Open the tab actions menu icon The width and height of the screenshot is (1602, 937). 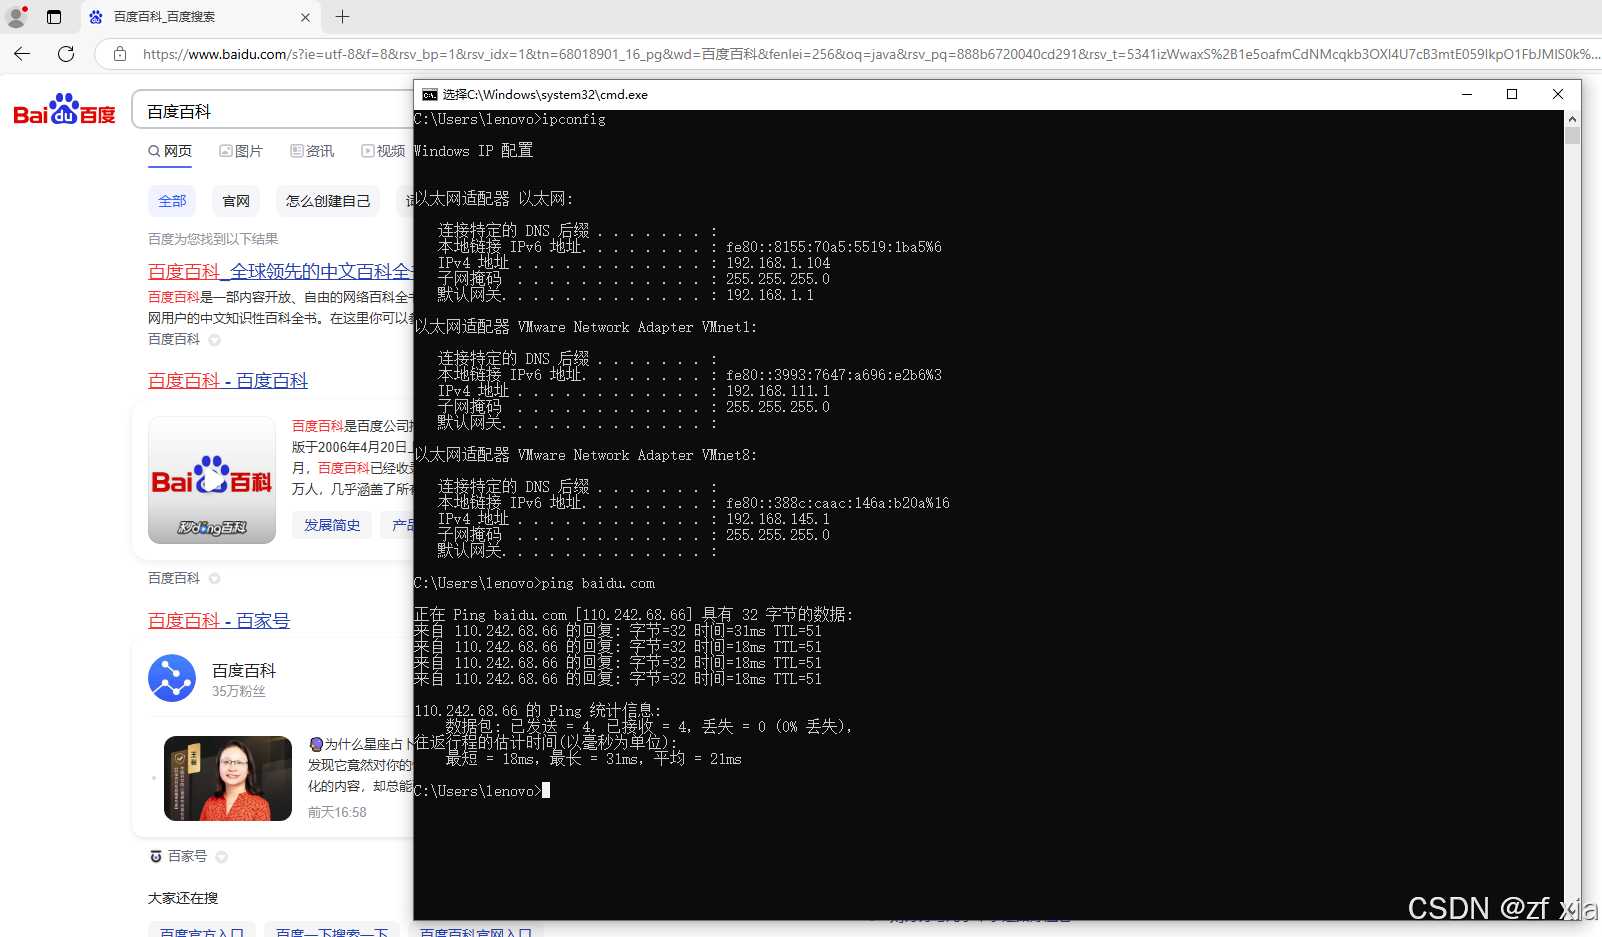coord(54,17)
